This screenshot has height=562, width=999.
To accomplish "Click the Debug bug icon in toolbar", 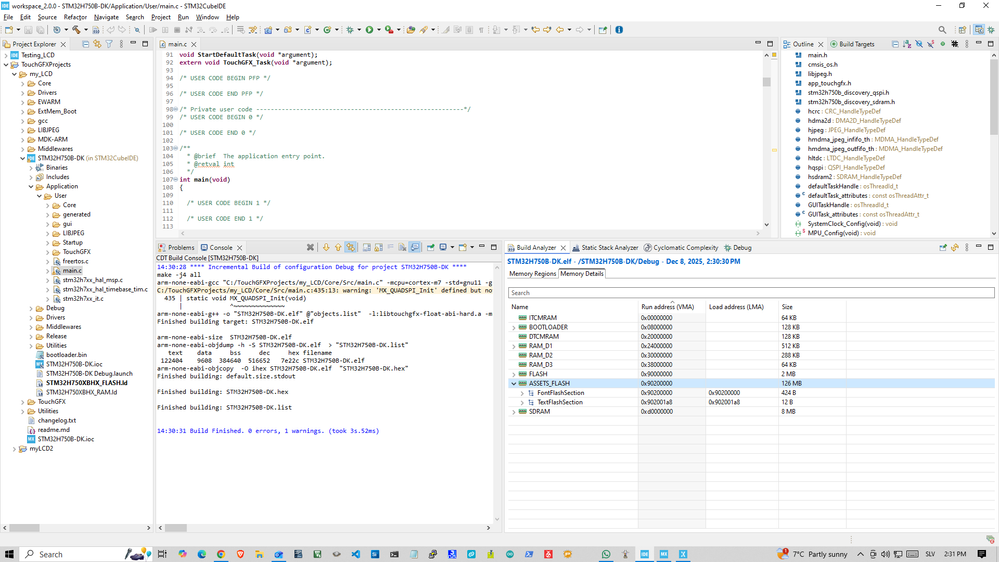I will [x=350, y=30].
